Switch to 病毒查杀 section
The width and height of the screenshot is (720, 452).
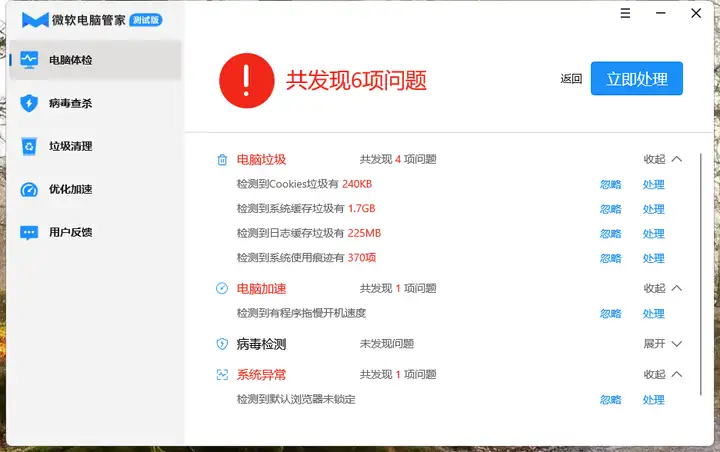click(96, 103)
